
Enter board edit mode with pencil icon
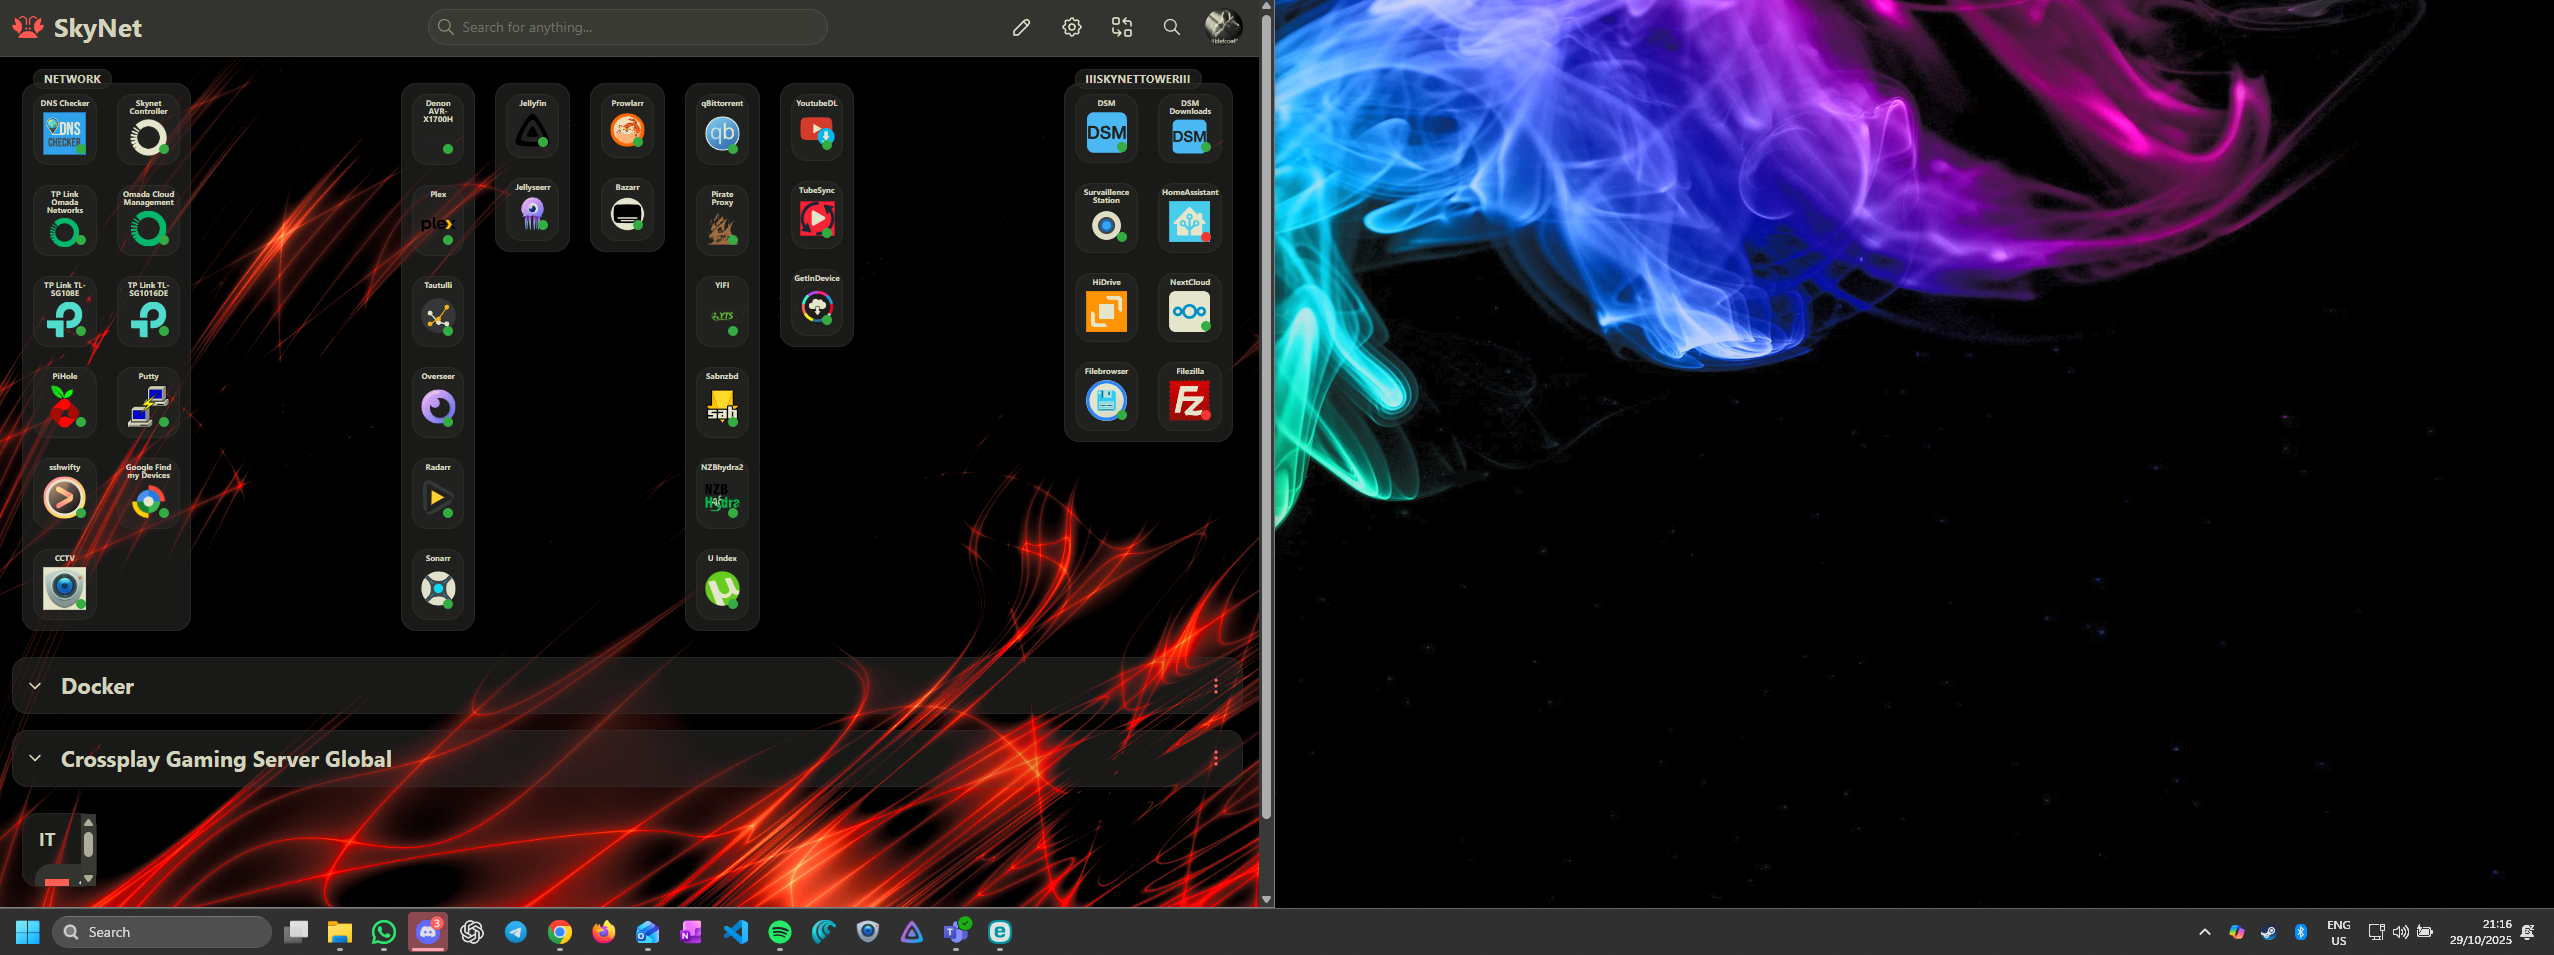pos(1021,27)
